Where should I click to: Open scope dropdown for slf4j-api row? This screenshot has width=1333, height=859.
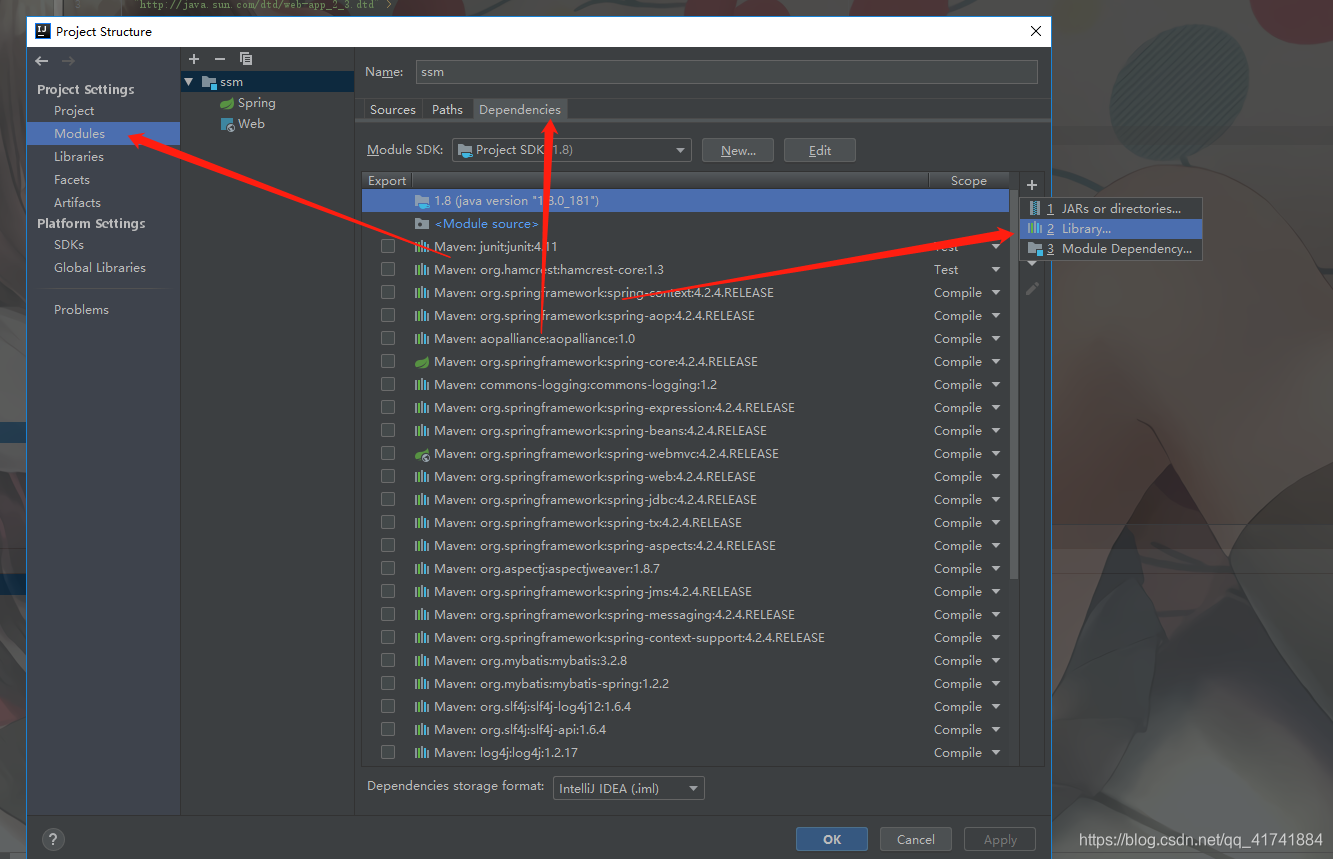[996, 730]
